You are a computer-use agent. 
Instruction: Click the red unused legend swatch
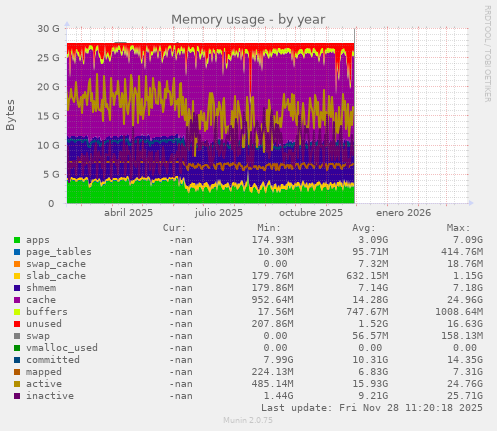[x=17, y=324]
